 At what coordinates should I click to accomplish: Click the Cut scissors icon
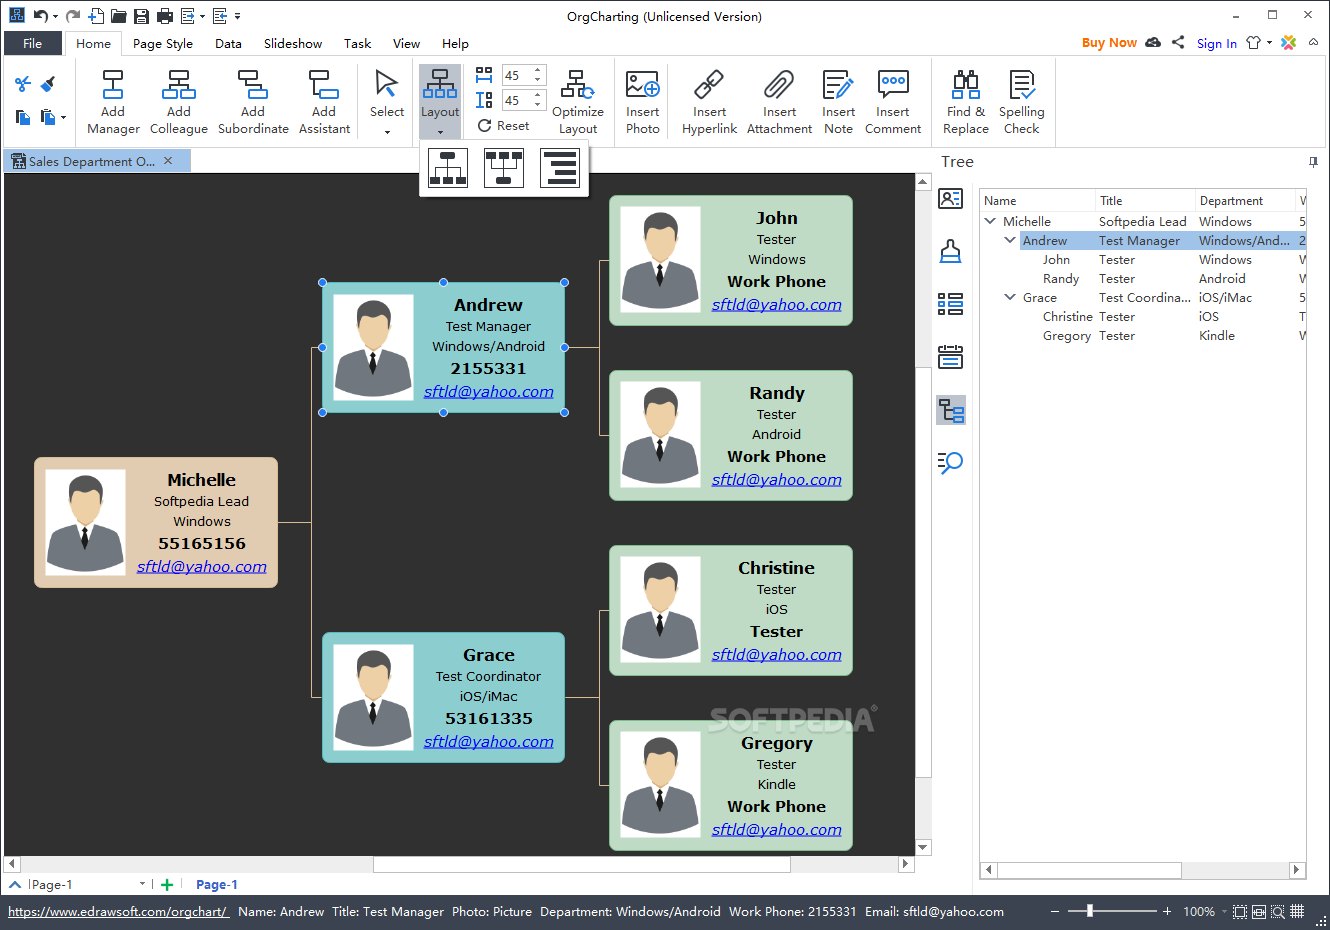click(x=23, y=85)
